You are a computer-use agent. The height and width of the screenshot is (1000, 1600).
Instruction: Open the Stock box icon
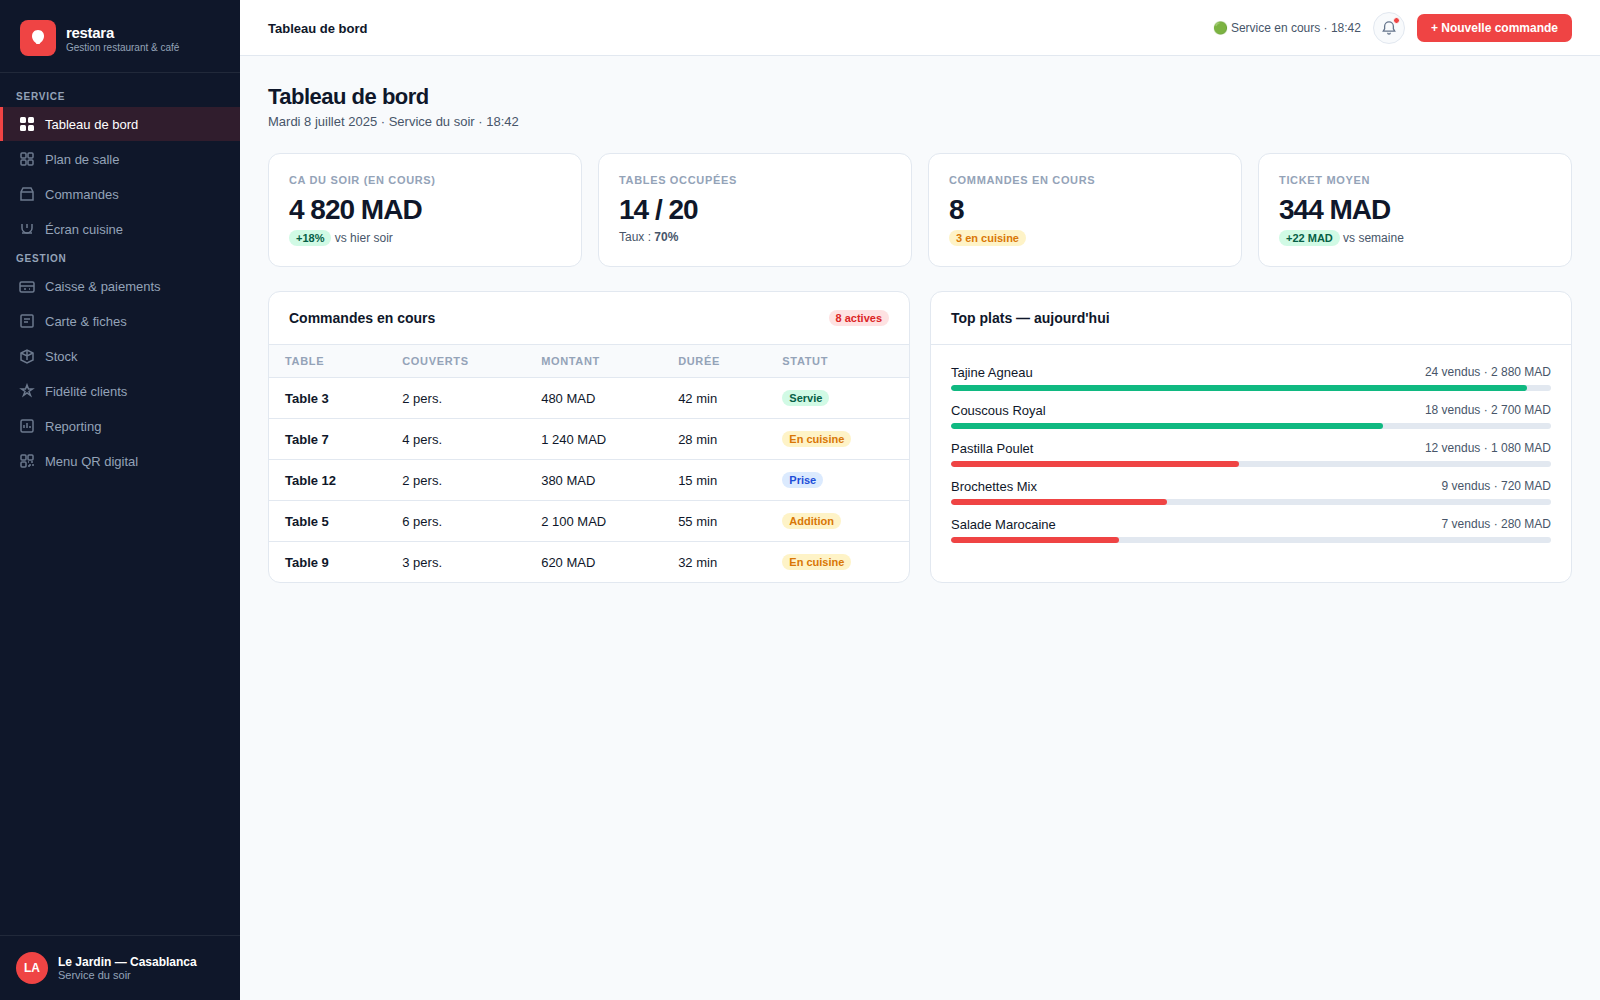pyautogui.click(x=27, y=356)
